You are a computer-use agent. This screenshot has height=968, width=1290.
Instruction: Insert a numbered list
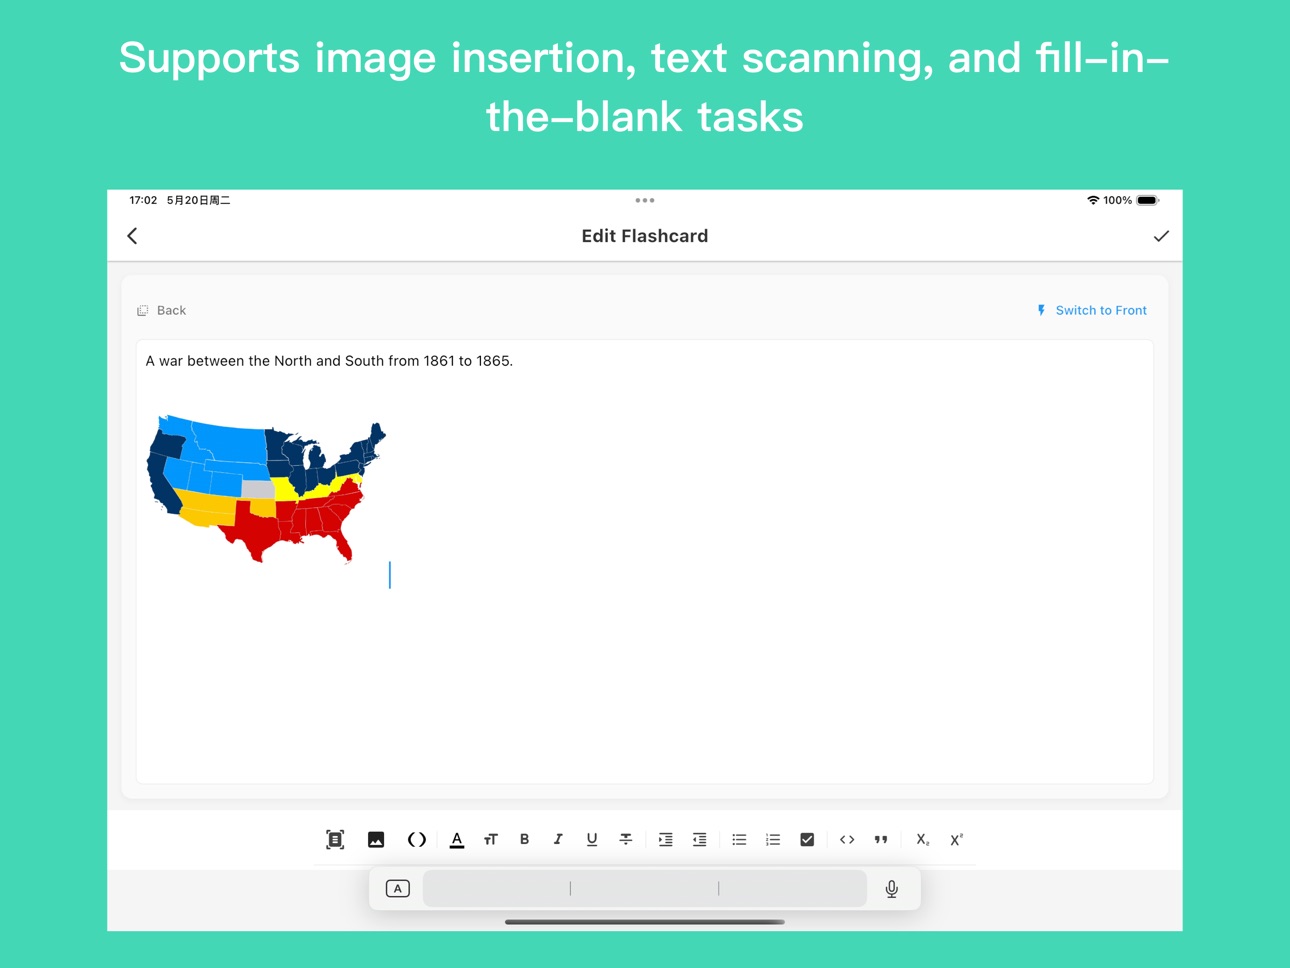773,840
